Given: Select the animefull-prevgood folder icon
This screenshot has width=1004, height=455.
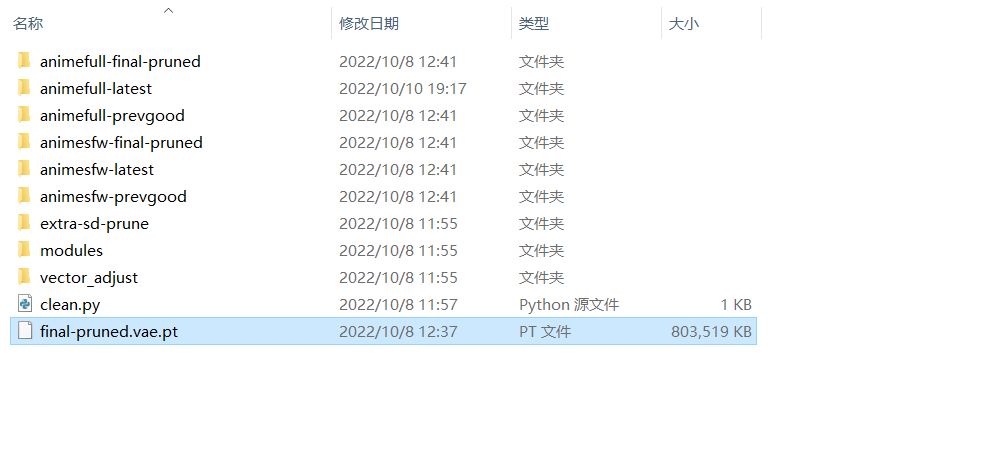Looking at the screenshot, I should (24, 115).
